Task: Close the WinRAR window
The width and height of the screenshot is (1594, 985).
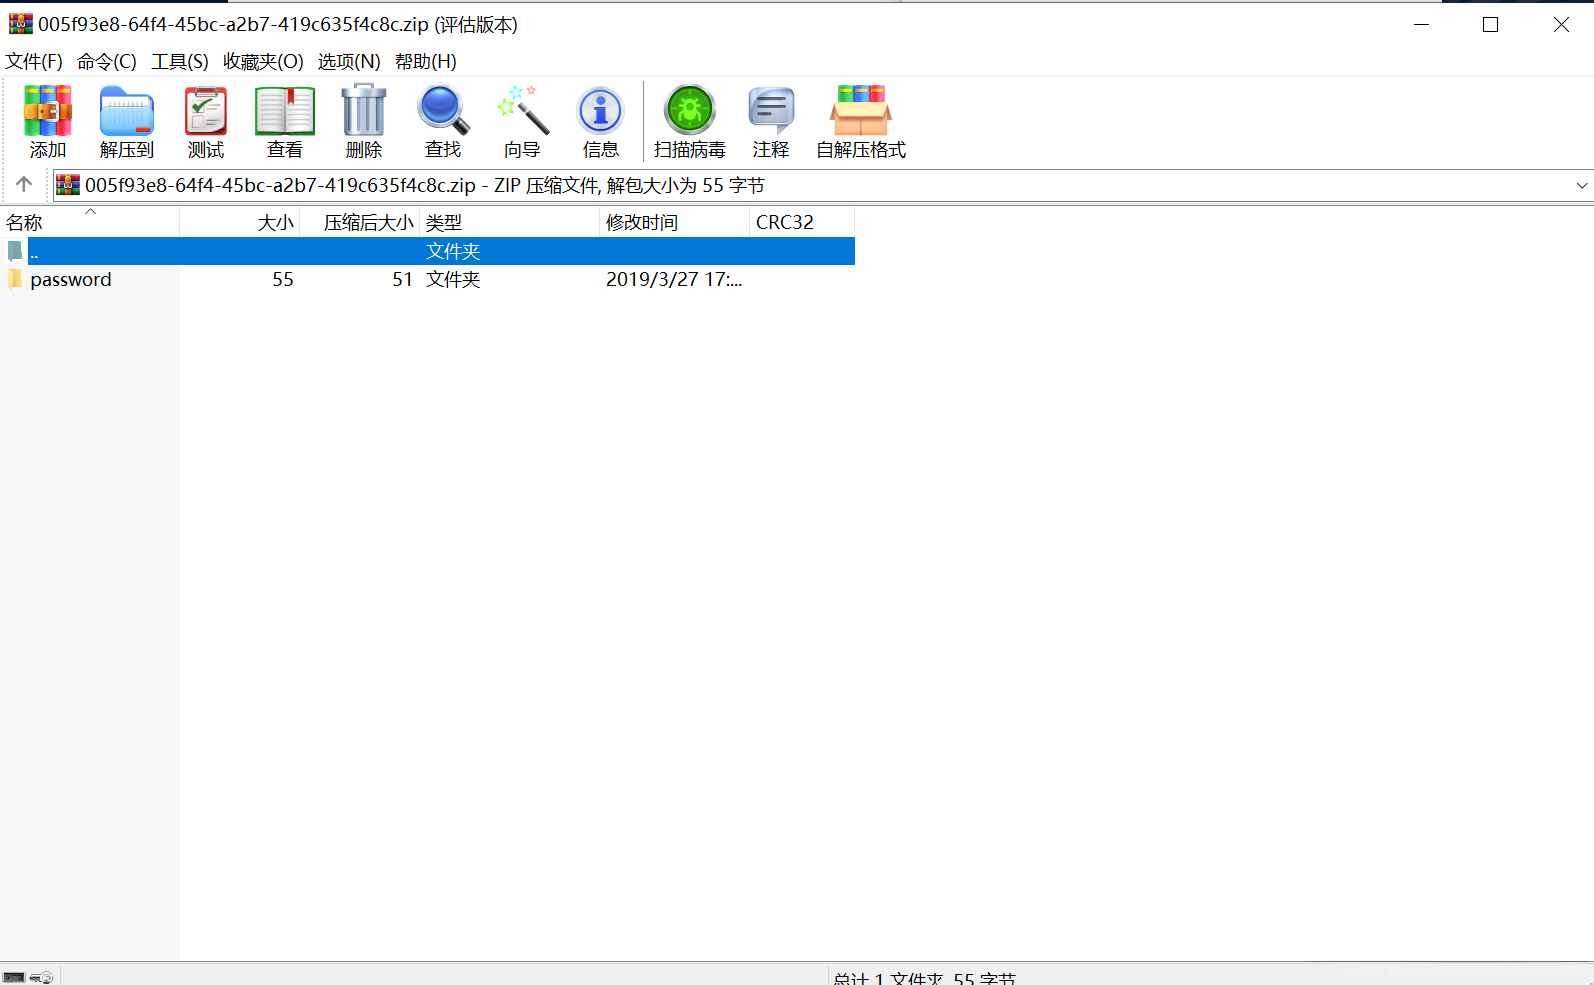Action: 1561,25
